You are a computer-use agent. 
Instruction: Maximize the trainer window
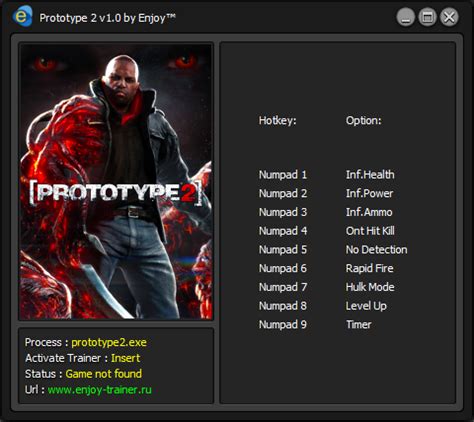coord(427,17)
